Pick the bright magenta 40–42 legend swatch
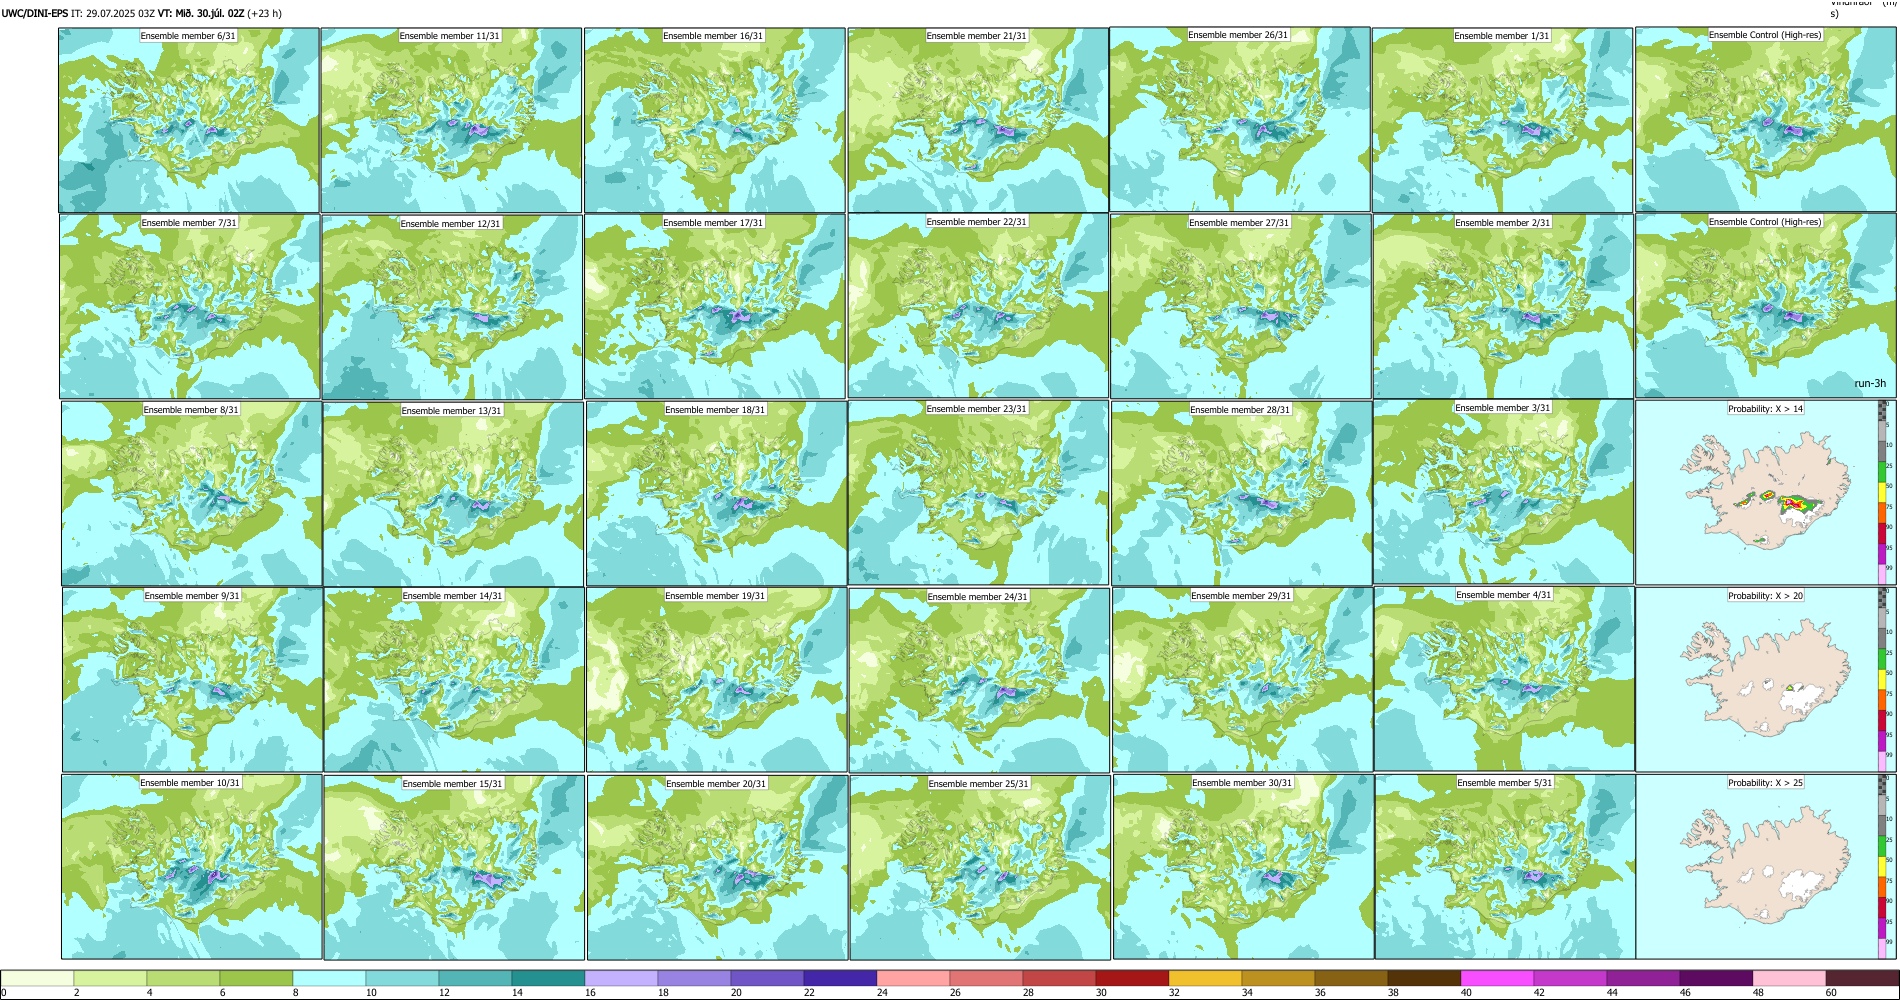 tap(1497, 978)
